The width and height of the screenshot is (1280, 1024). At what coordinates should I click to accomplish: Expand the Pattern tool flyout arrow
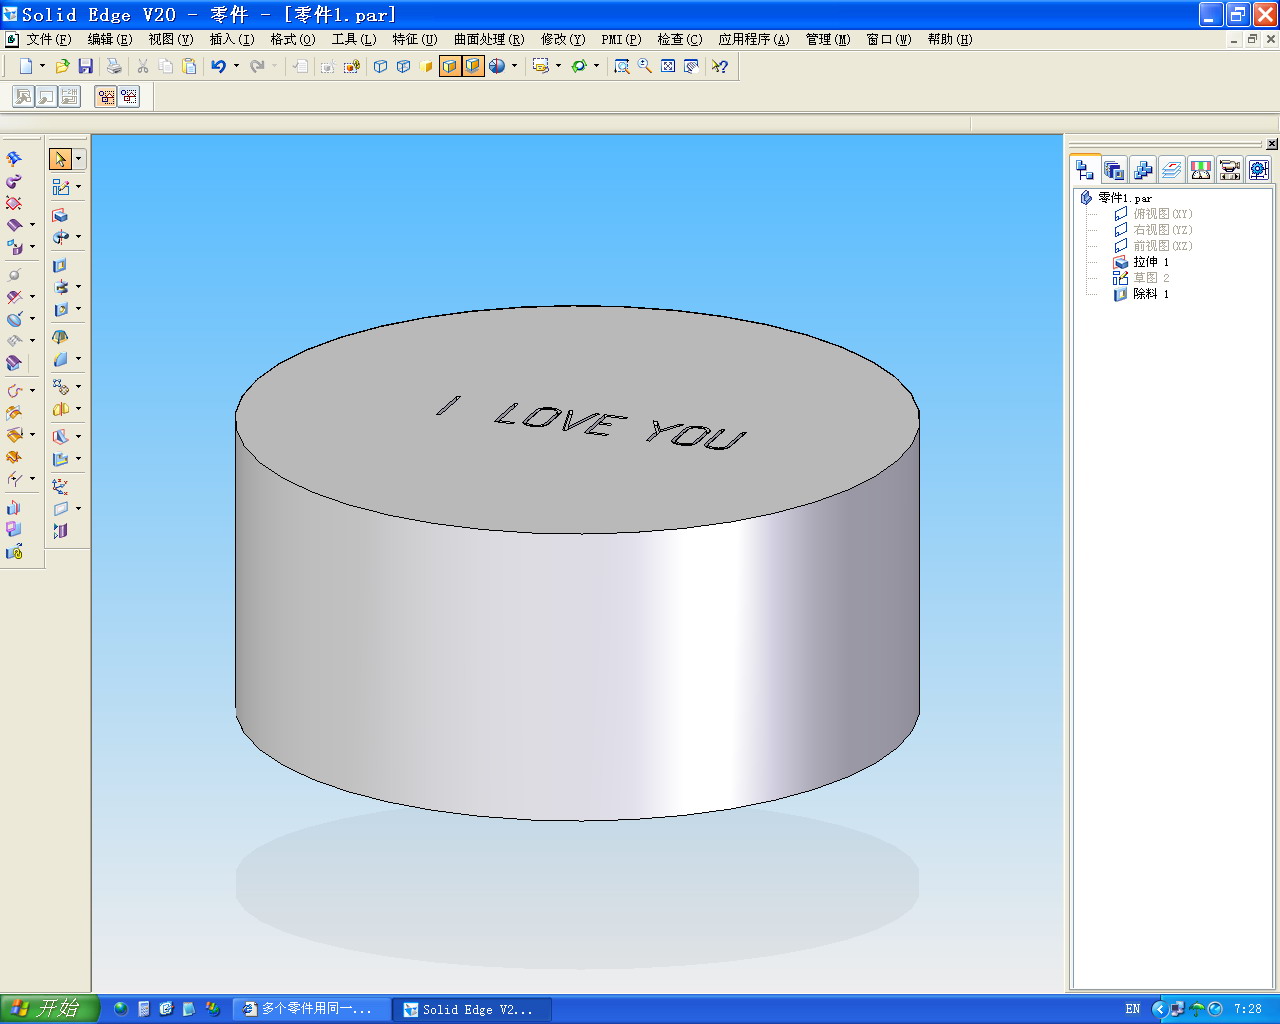tap(78, 387)
